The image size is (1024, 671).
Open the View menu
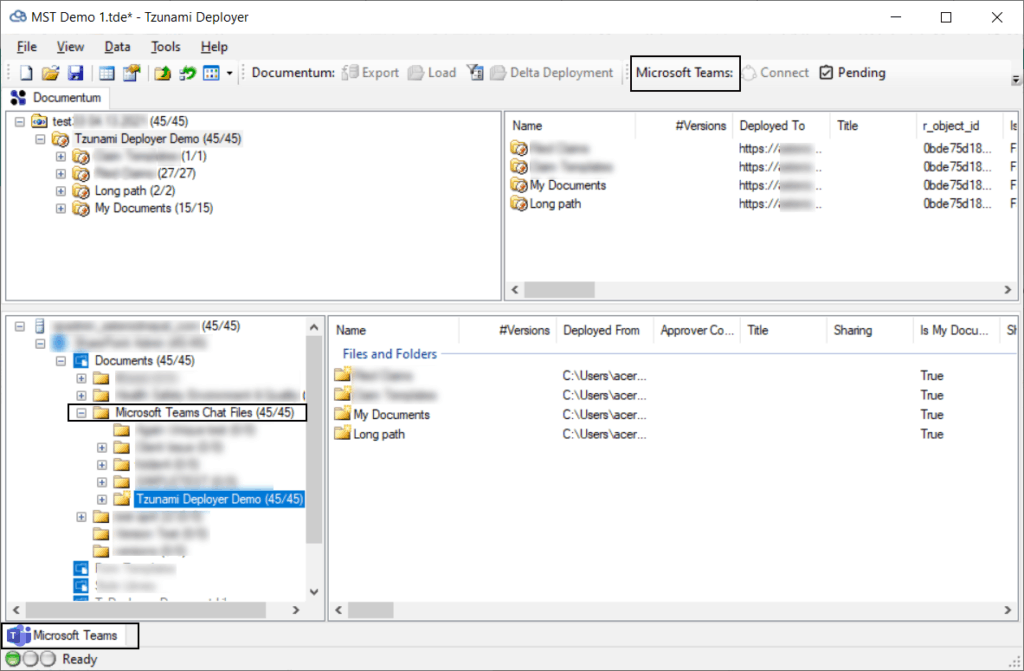70,47
